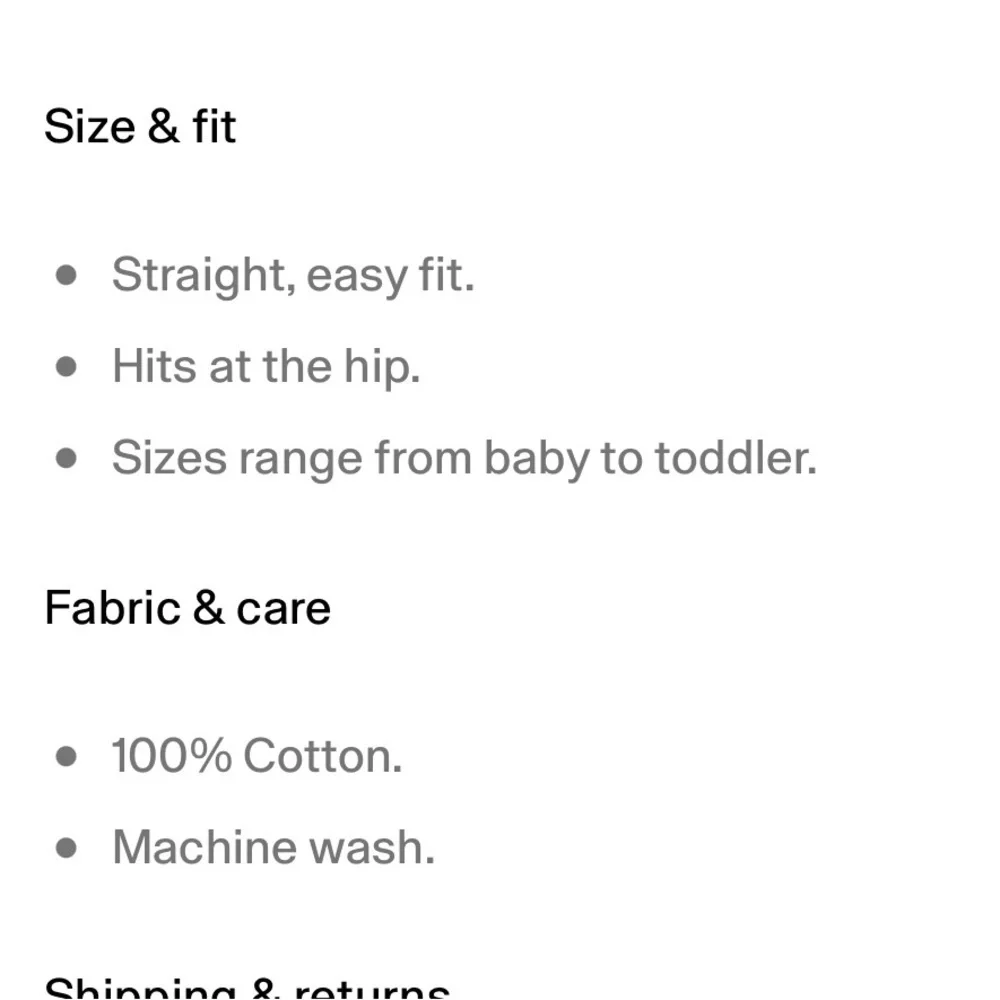
Task: Click the word 'toddler' in sizes line
Action: pyautogui.click(x=732, y=457)
